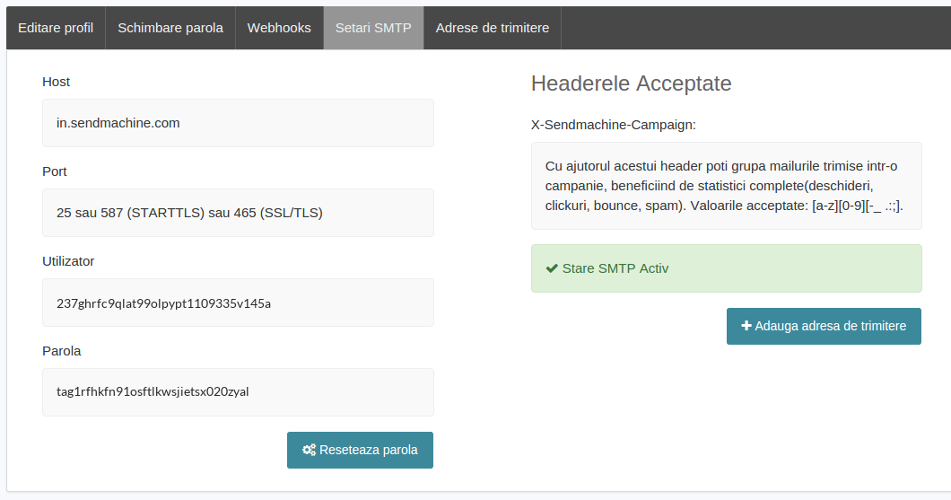Open the Adrese de trimitere tab

pyautogui.click(x=492, y=28)
